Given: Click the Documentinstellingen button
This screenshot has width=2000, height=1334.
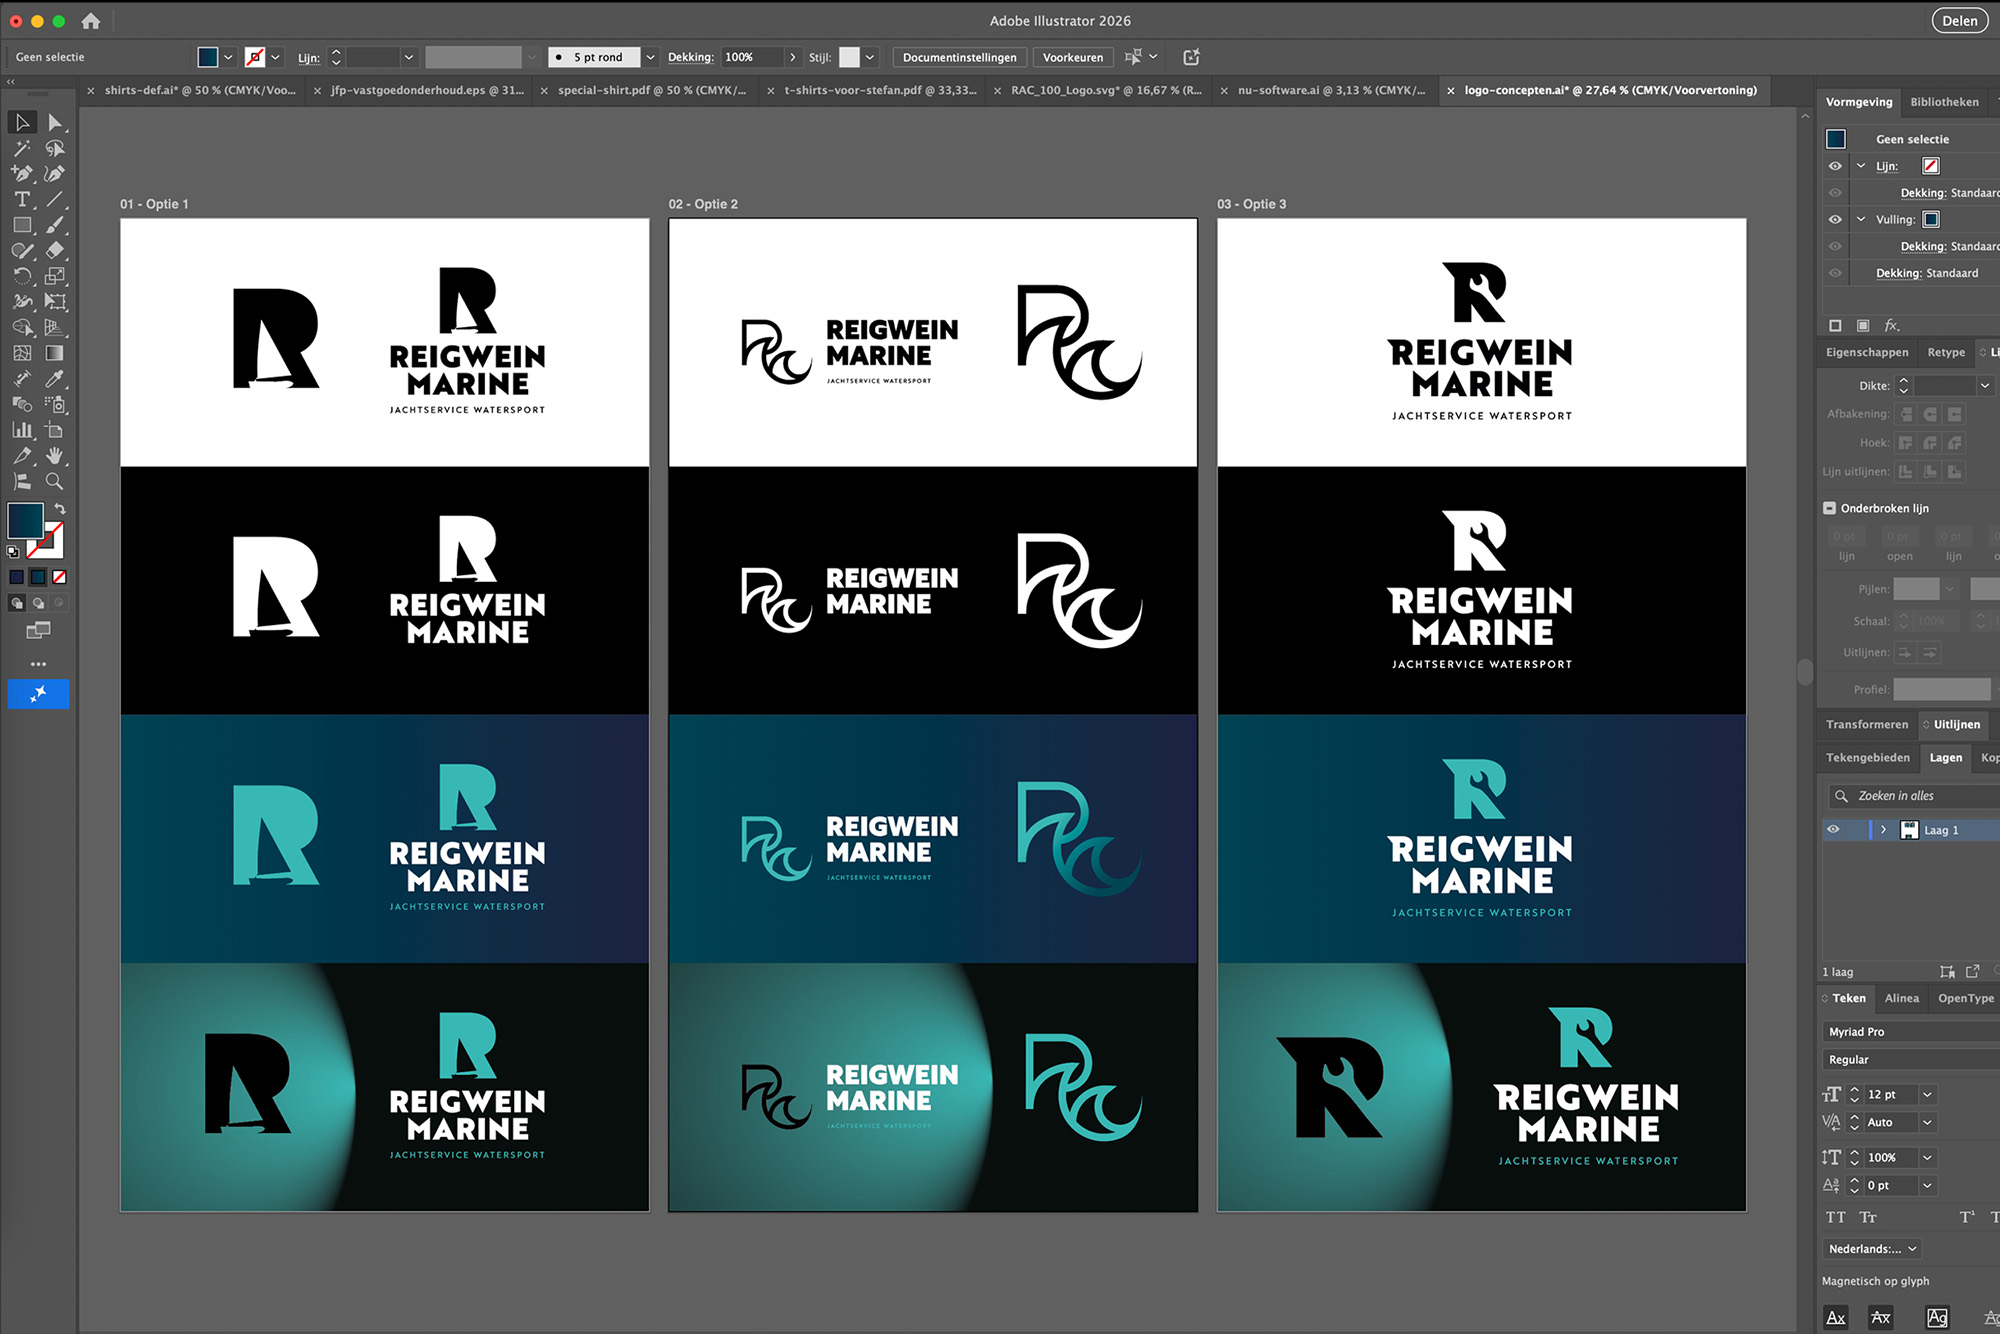Looking at the screenshot, I should tap(959, 57).
